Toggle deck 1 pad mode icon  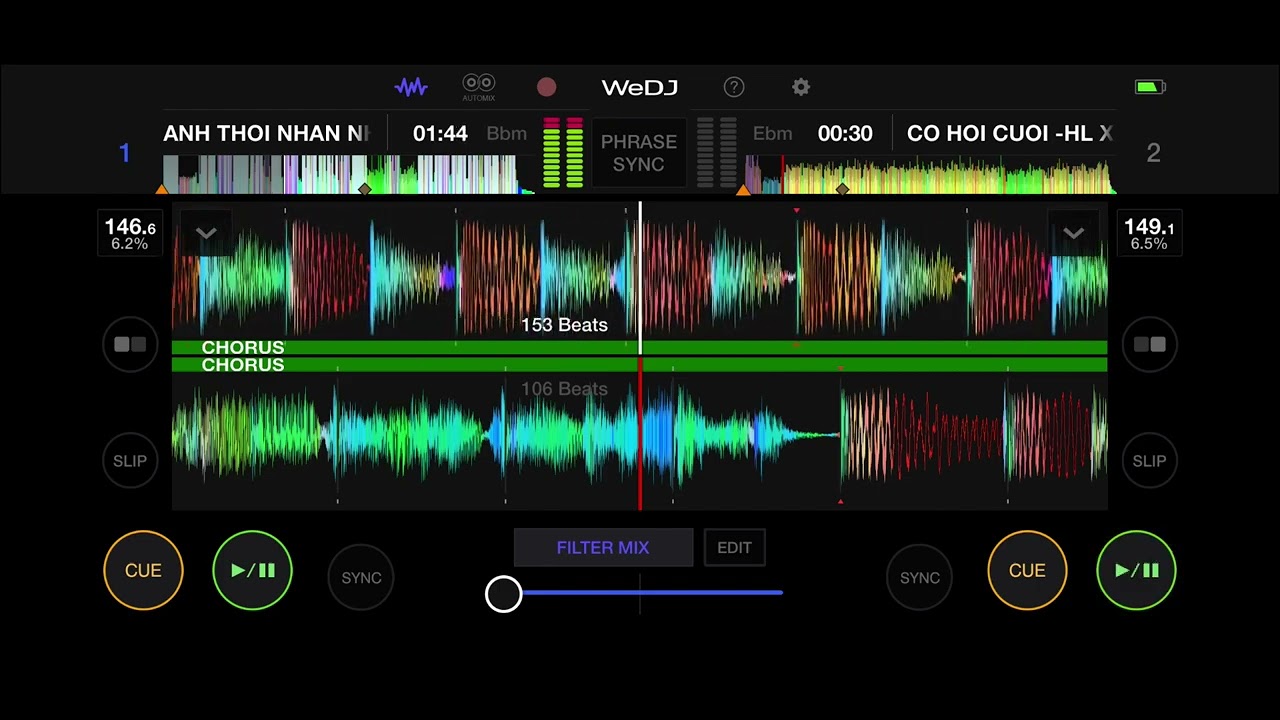point(130,344)
